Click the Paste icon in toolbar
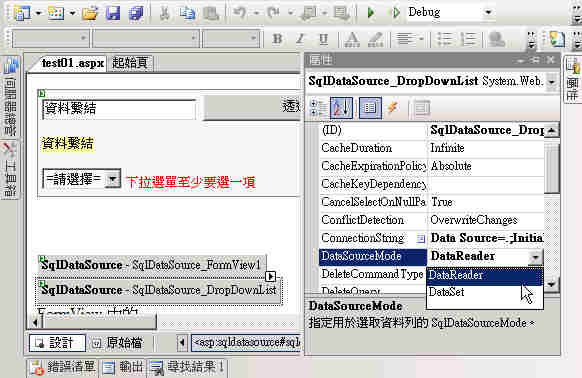Image resolution: width=582 pixels, height=378 pixels. 211,13
